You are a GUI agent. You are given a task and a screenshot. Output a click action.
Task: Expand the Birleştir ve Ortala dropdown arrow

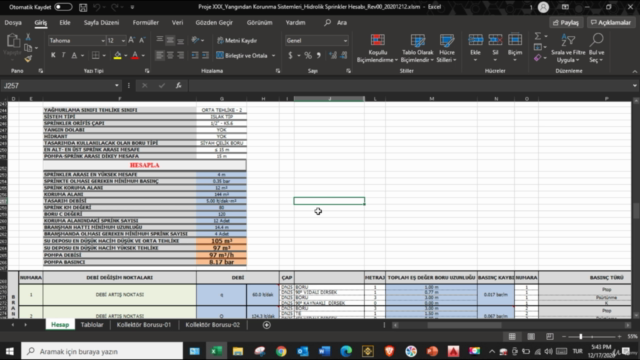click(x=273, y=56)
